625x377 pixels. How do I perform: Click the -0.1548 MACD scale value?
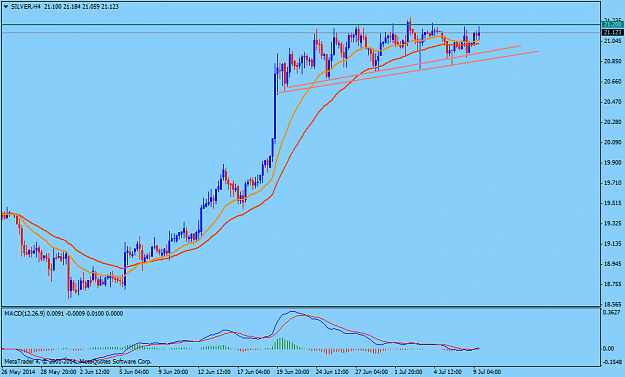(x=613, y=362)
